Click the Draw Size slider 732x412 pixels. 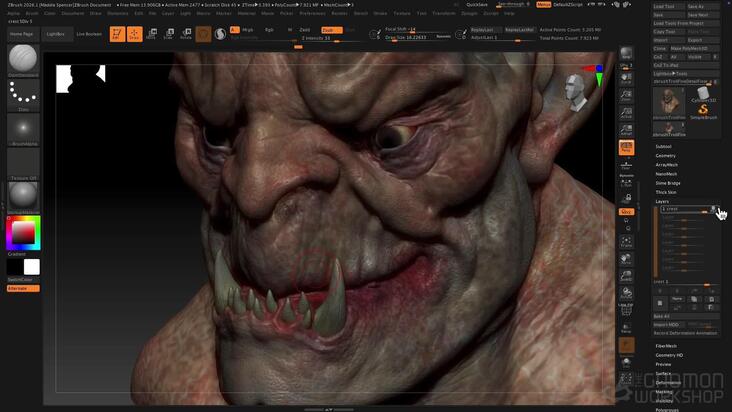418,37
